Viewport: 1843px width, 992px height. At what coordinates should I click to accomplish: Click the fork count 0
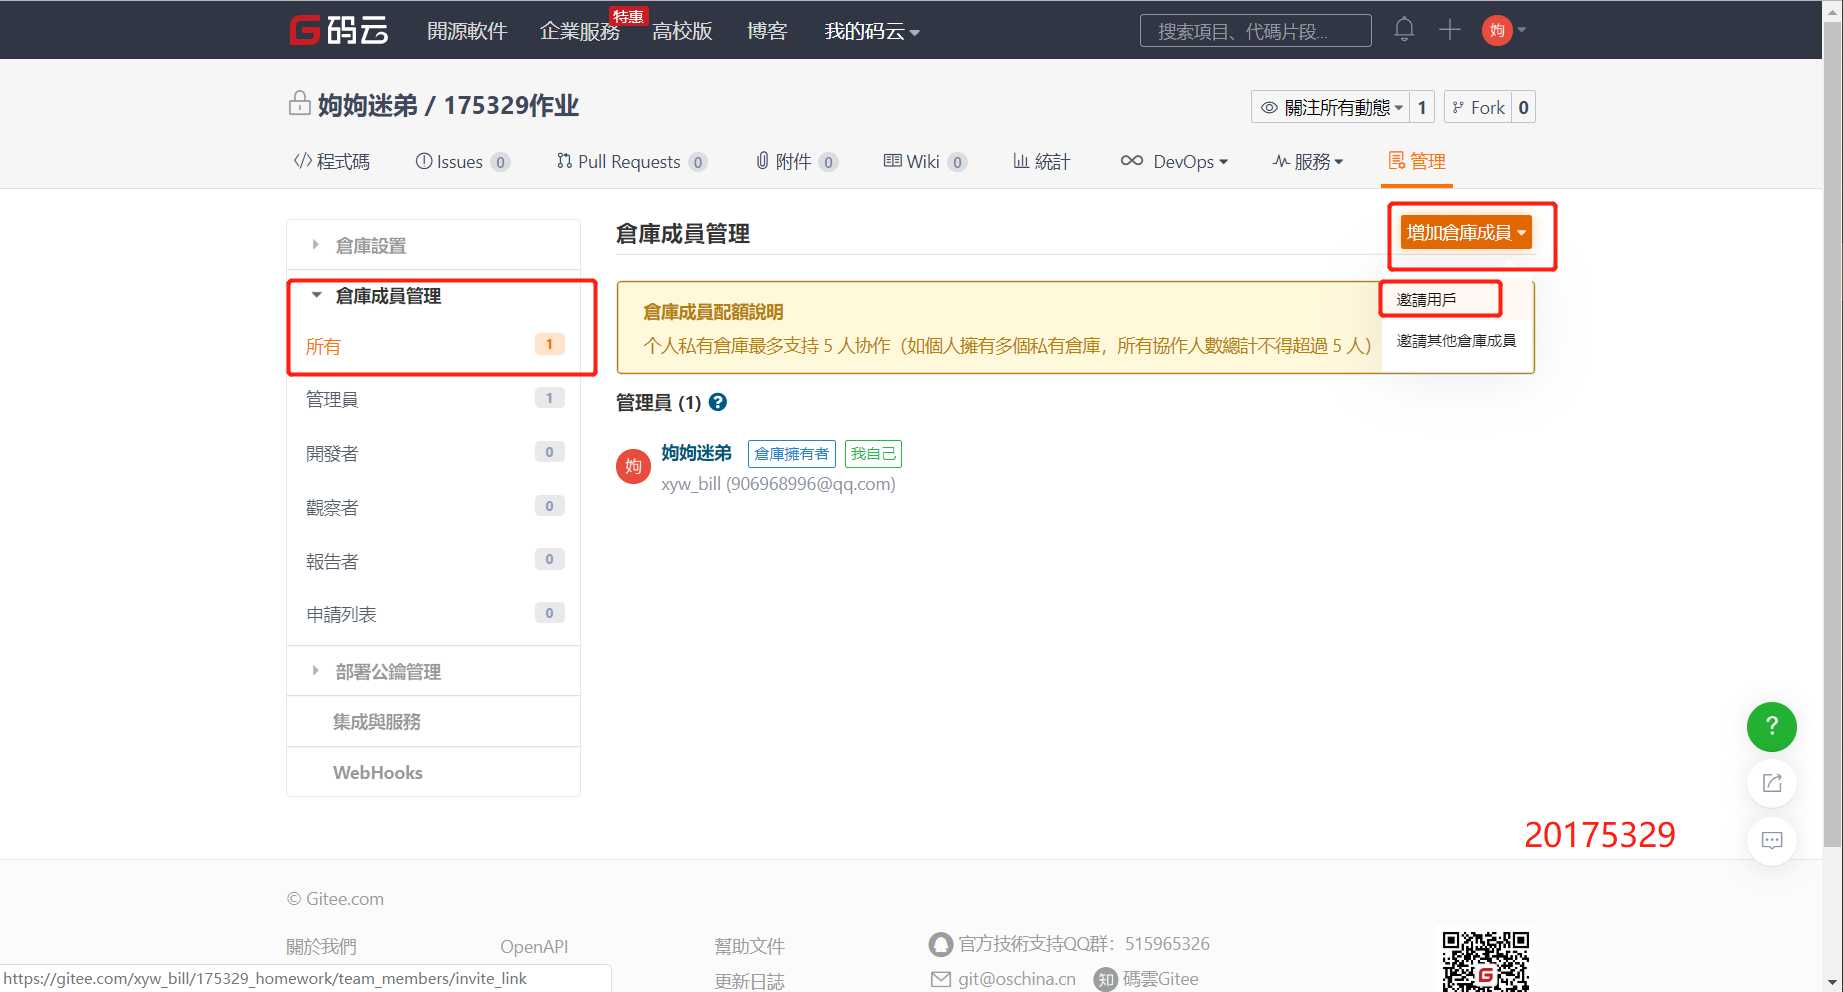[x=1523, y=107]
